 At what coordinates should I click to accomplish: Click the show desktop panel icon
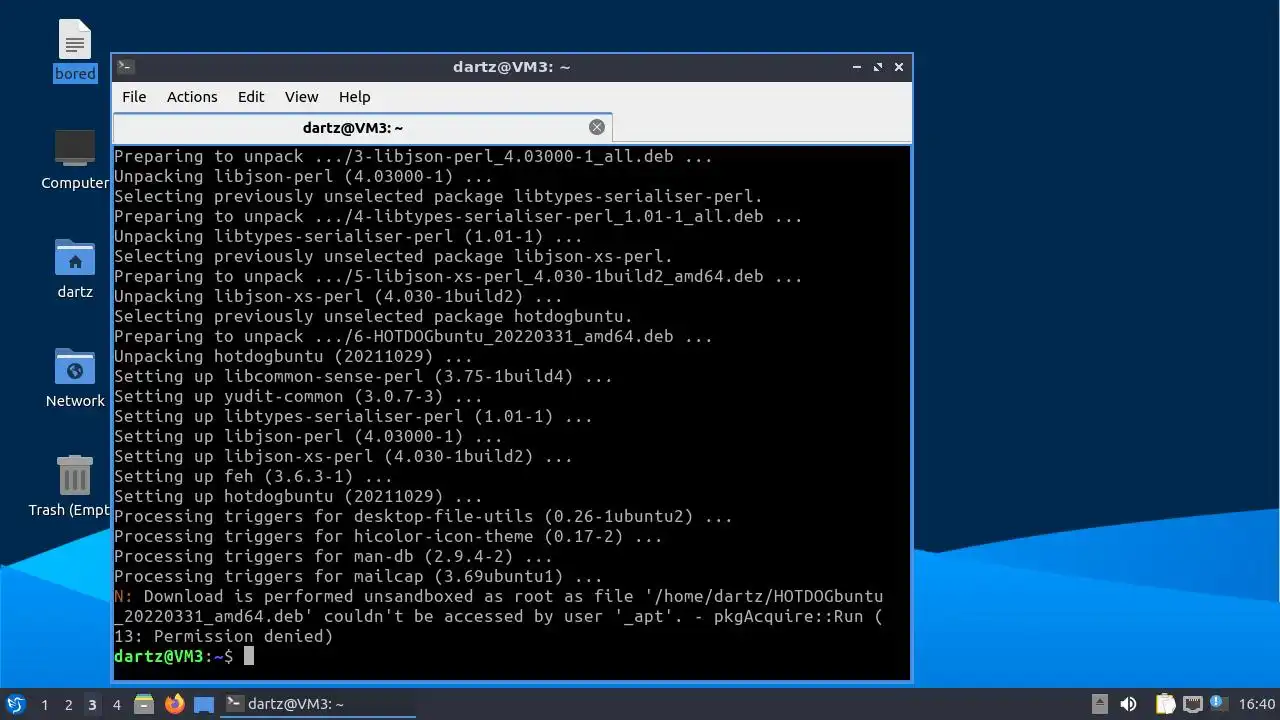tap(204, 704)
